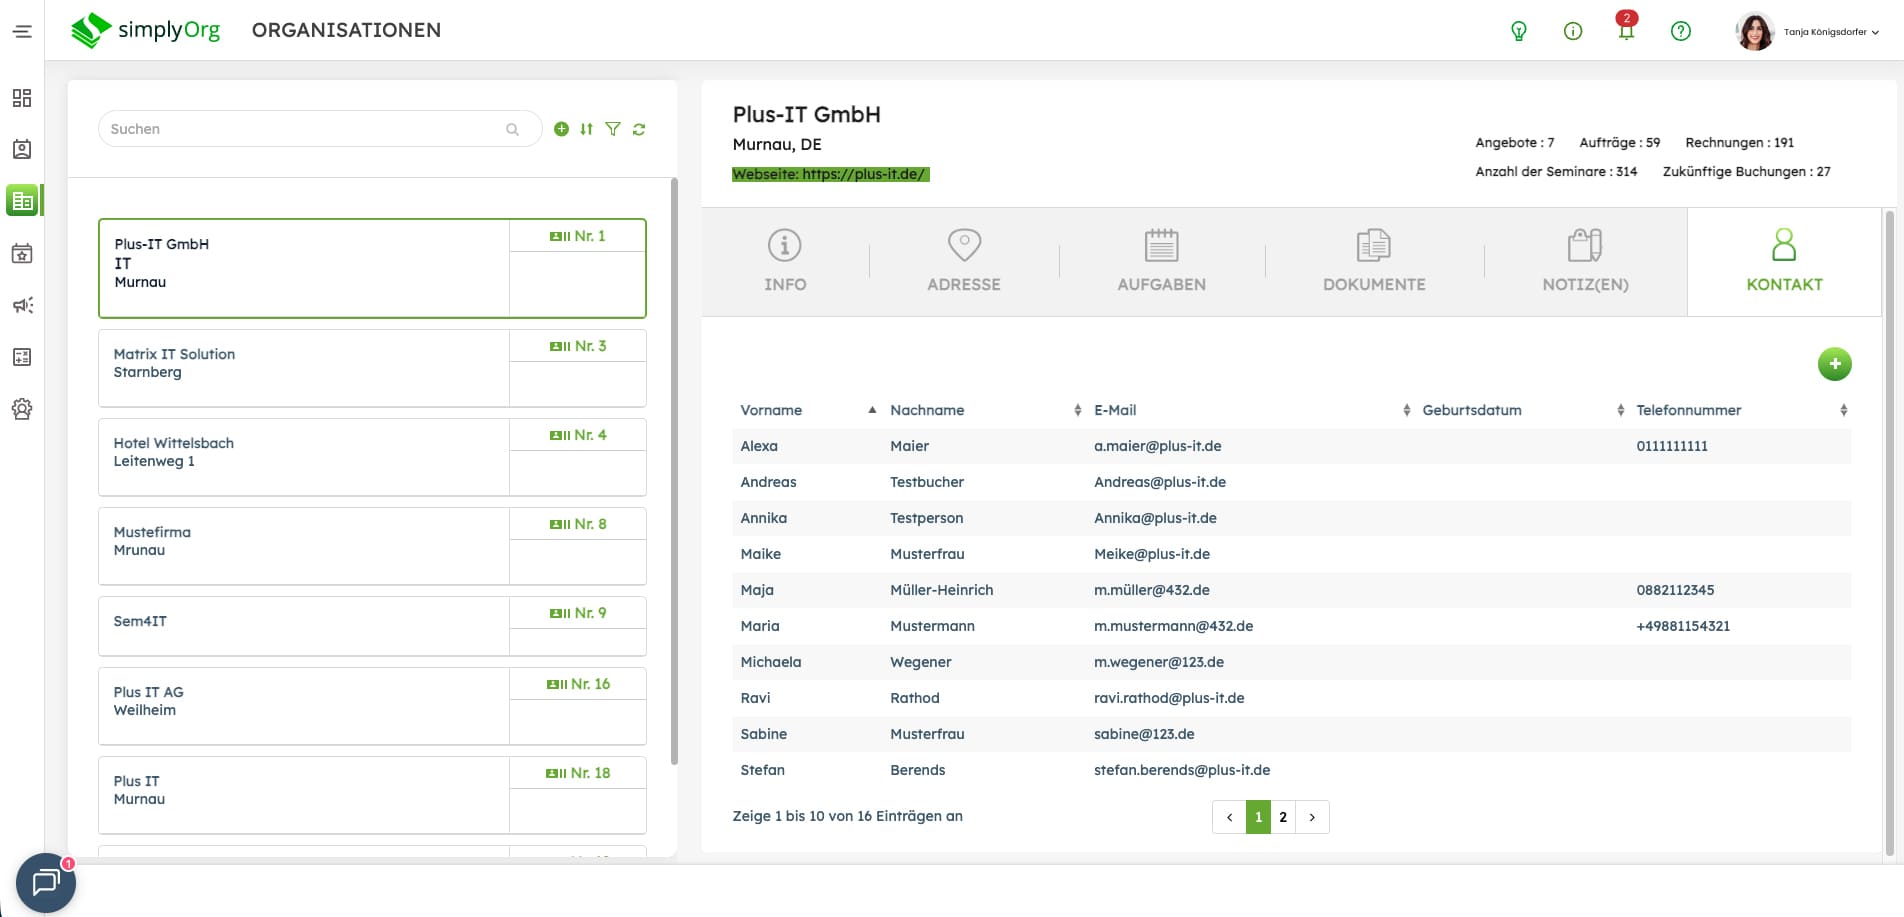1904x917 pixels.
Task: Add new contact with green plus button
Action: click(x=1834, y=364)
